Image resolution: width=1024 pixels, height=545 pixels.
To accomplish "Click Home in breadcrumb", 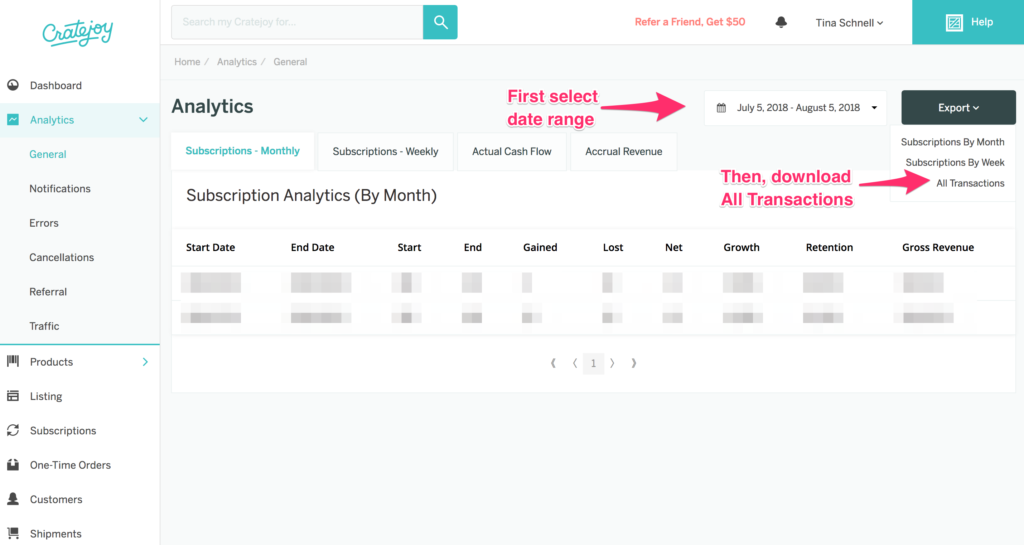I will pos(187,62).
